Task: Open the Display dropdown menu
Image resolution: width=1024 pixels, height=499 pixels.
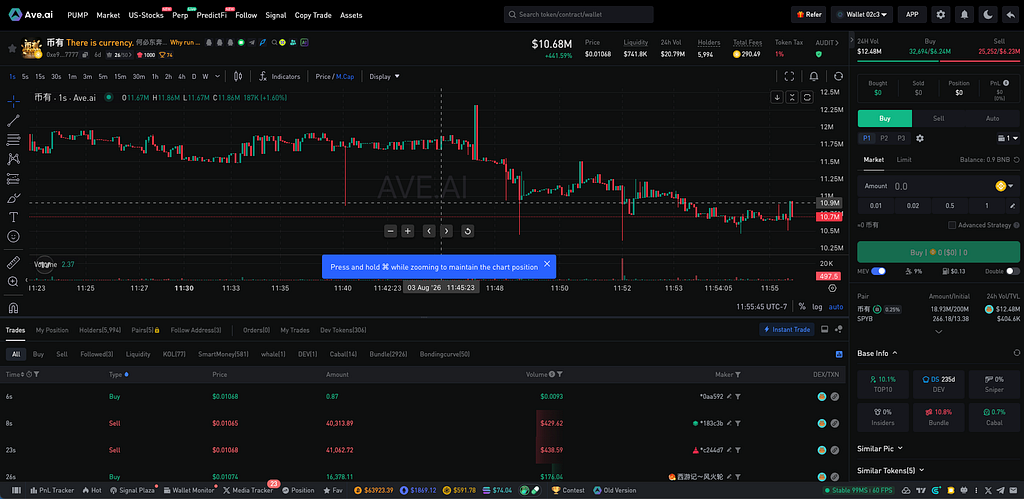Action: [384, 76]
